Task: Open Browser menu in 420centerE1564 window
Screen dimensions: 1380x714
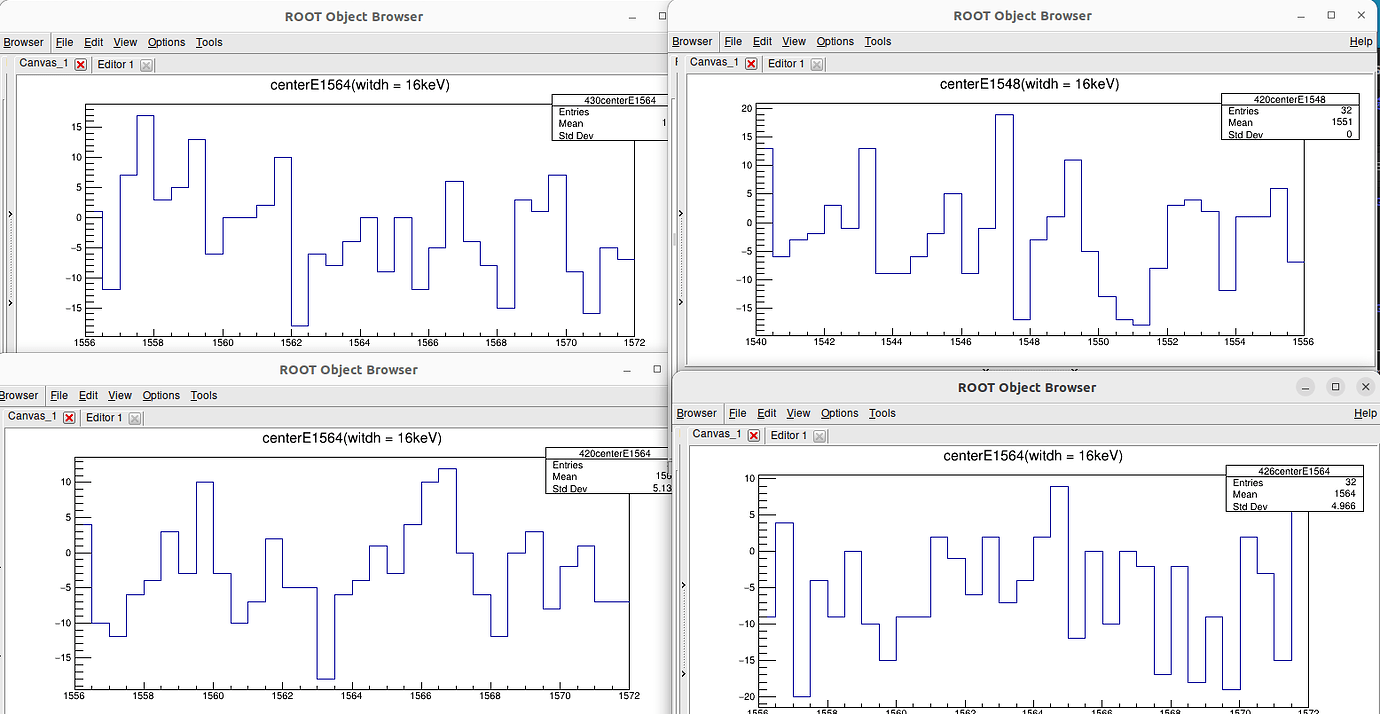Action: [19, 396]
